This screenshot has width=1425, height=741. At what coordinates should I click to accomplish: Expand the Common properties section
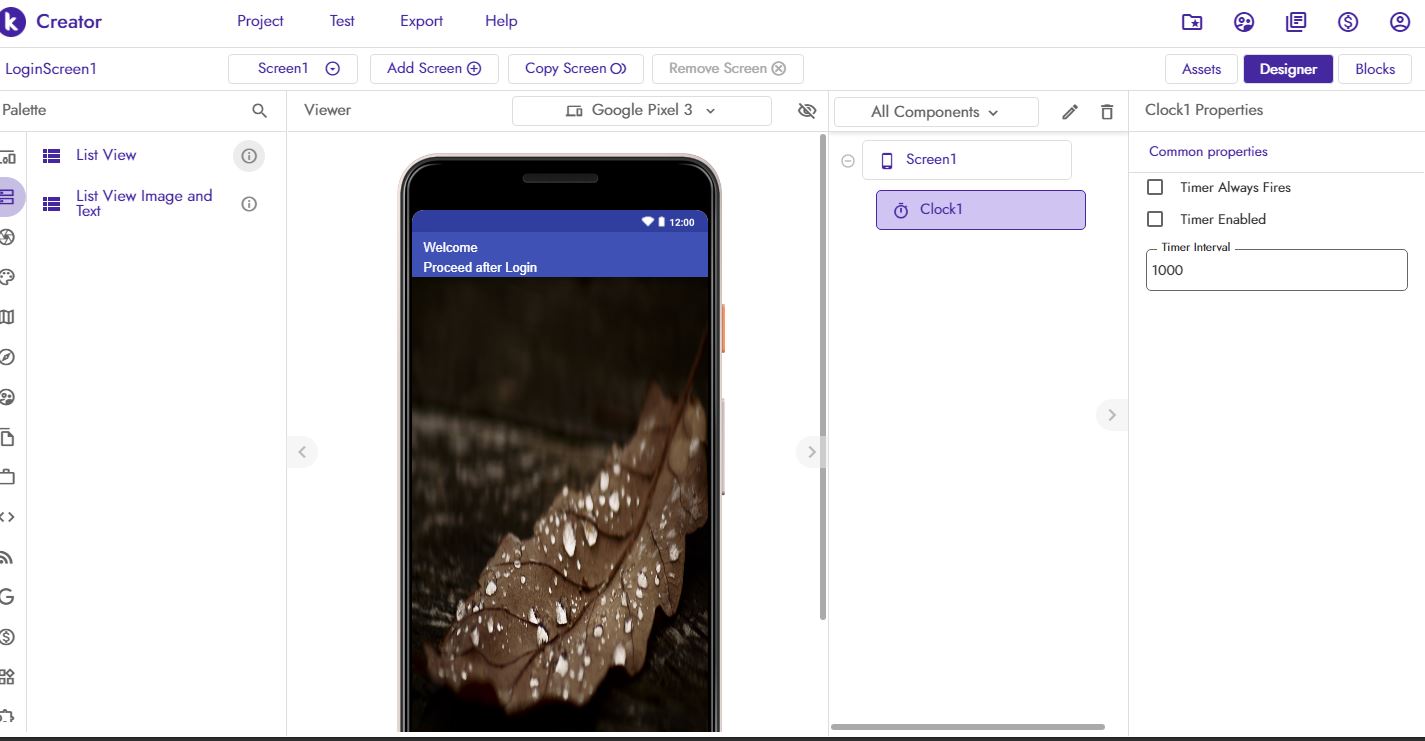pos(1208,152)
